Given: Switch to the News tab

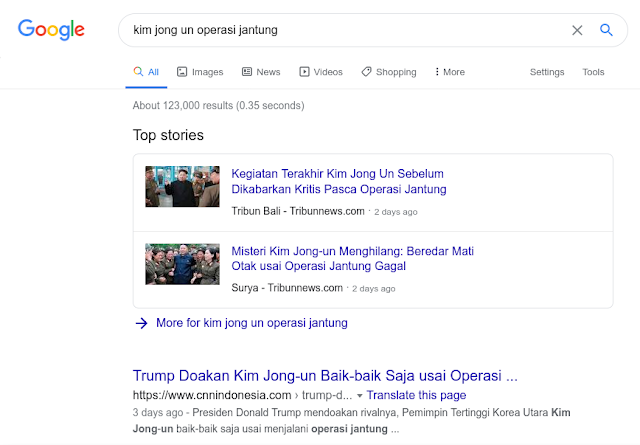Looking at the screenshot, I should tap(261, 72).
